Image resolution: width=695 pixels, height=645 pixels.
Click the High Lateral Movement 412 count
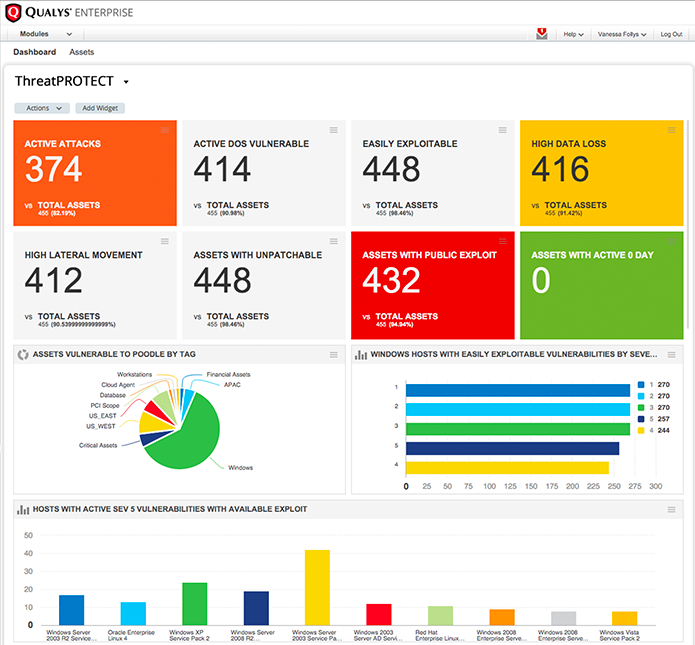pos(54,280)
